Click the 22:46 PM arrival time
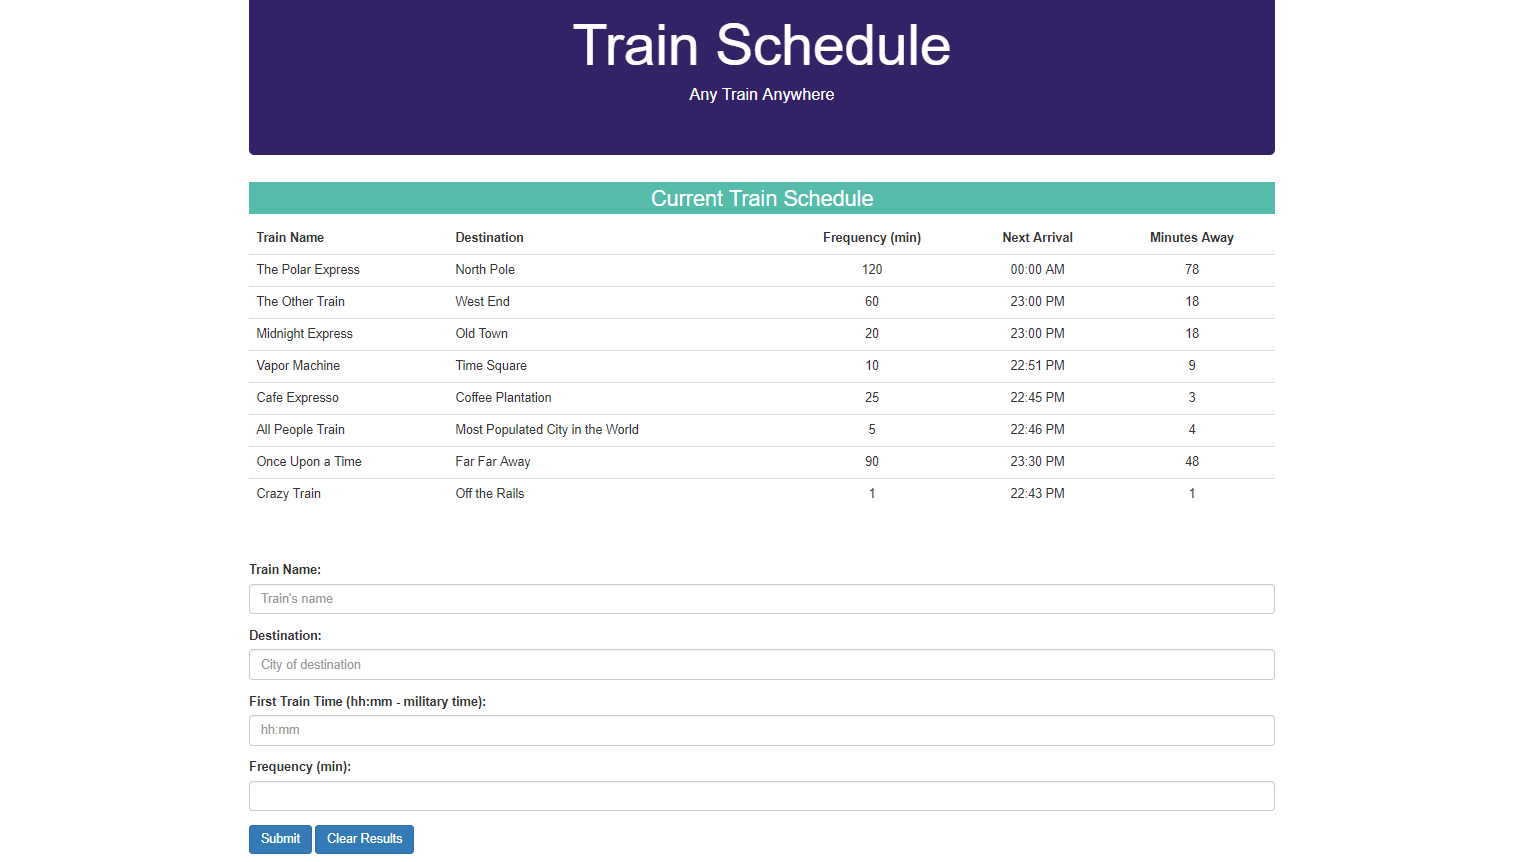Screen dimensions: 1516x862 [1037, 430]
